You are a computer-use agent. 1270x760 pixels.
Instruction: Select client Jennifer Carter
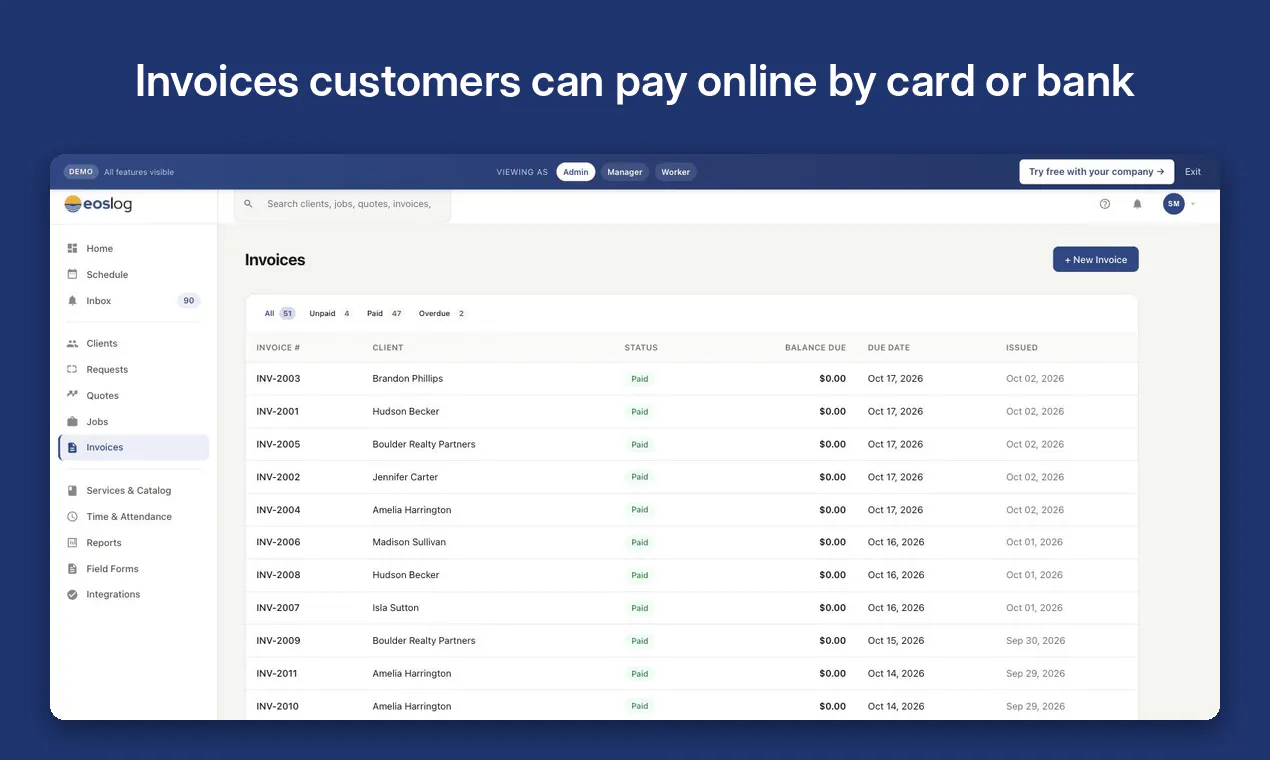pyautogui.click(x=405, y=477)
